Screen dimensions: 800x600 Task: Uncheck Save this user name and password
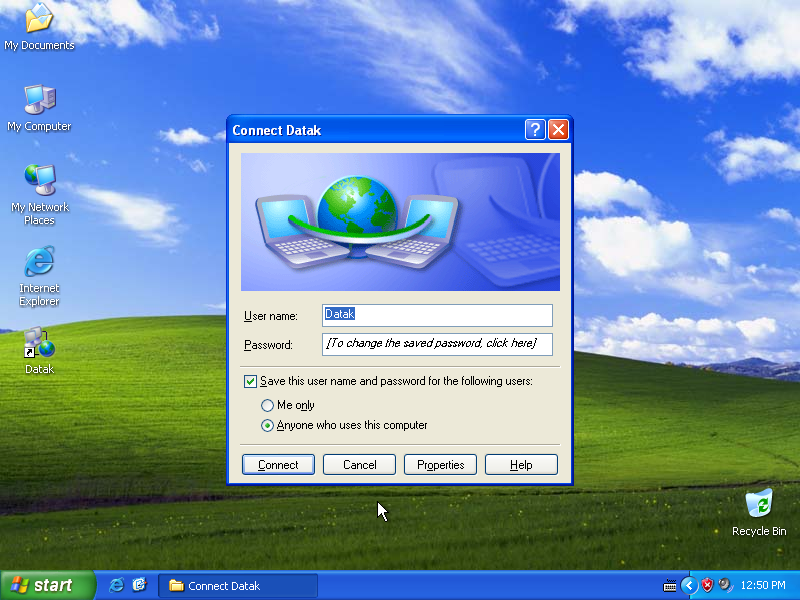pos(250,381)
